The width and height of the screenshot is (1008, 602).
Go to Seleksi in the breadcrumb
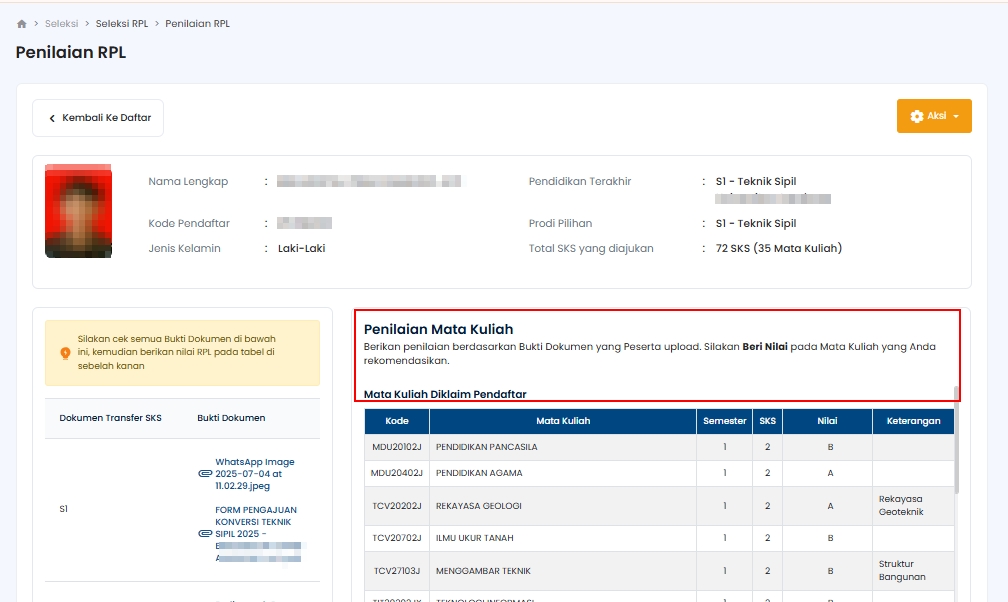click(x=62, y=23)
